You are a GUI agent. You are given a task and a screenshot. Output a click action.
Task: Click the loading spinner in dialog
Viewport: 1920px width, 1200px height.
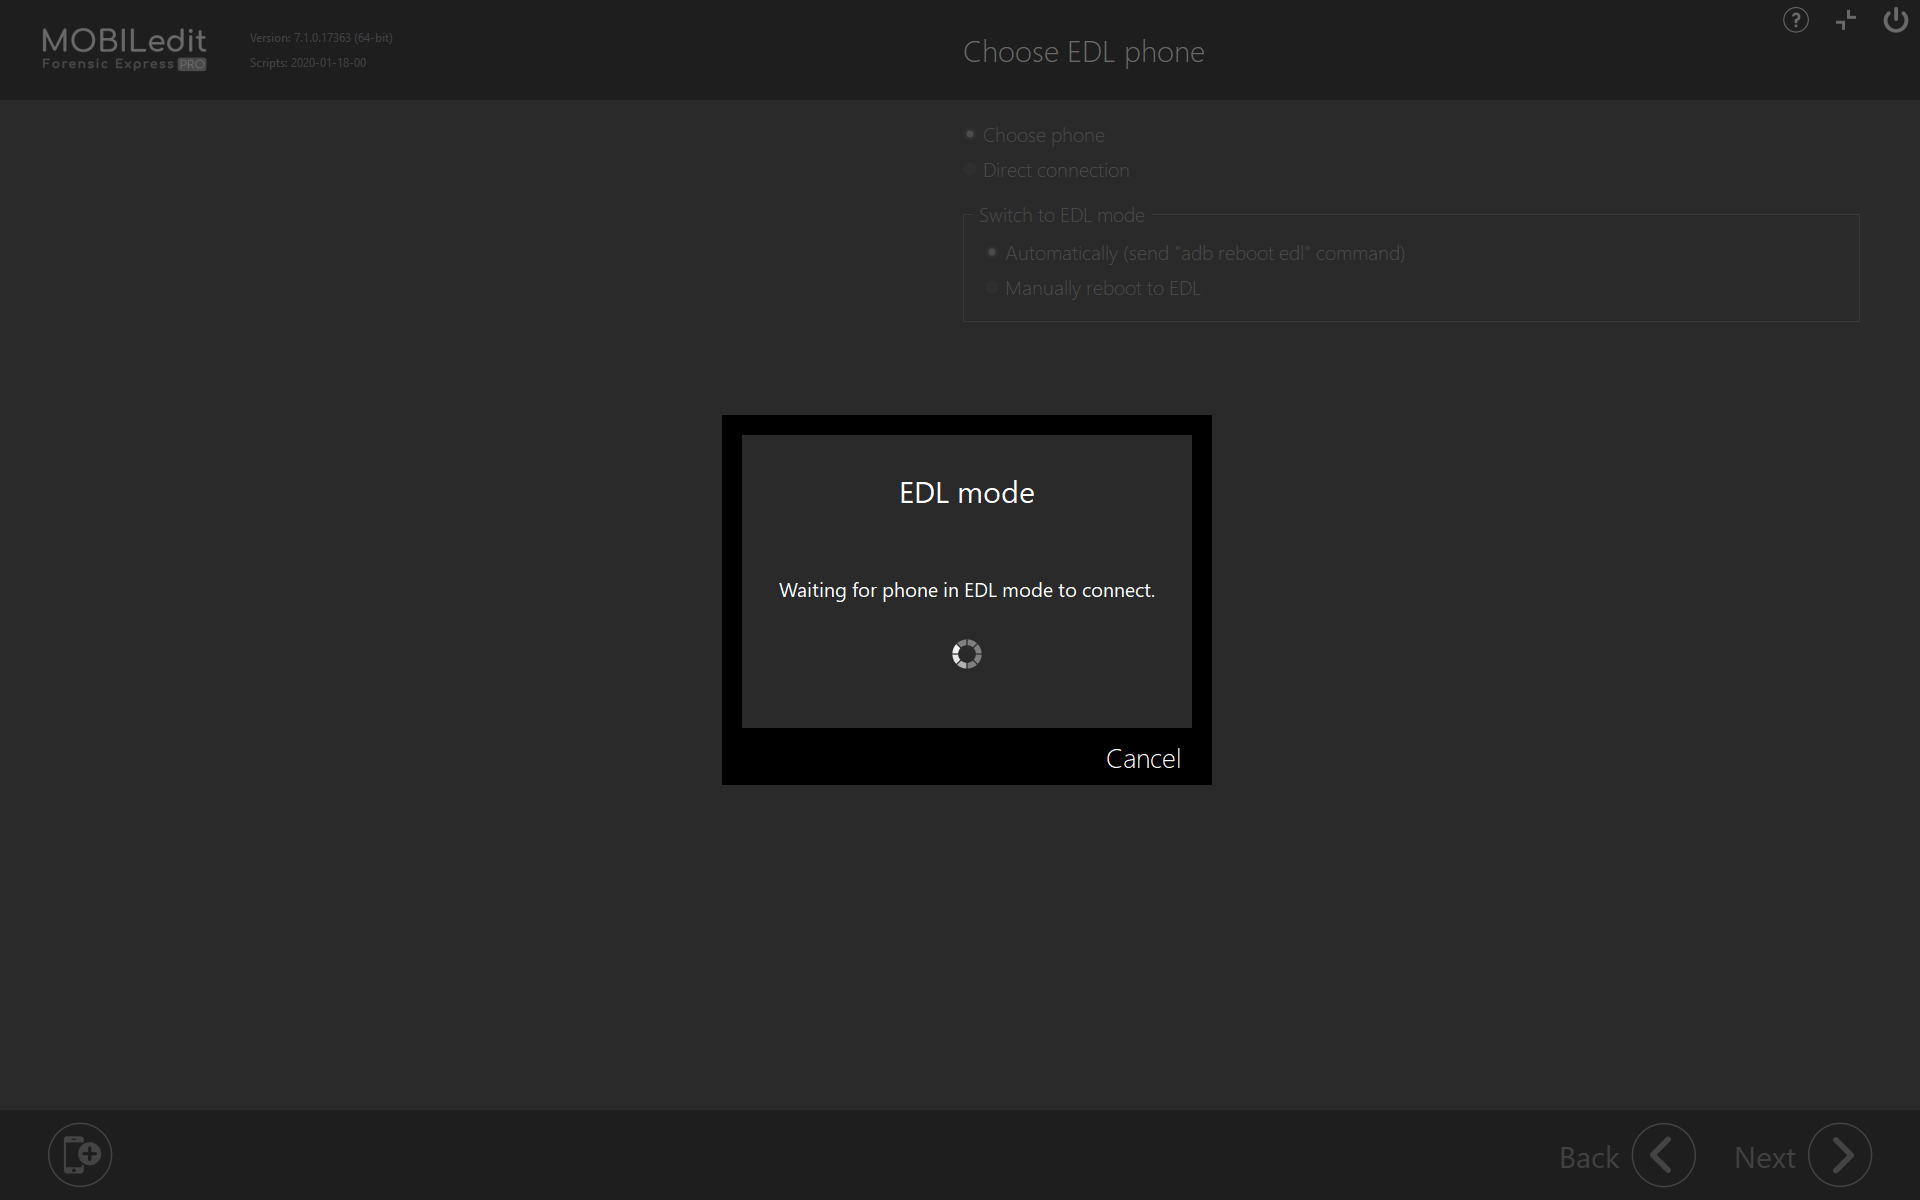(967, 654)
